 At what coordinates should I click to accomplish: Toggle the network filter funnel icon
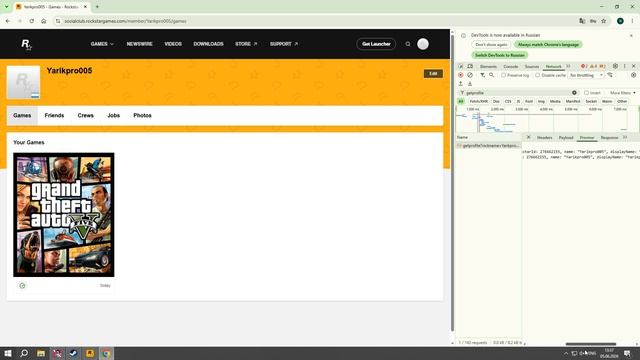(x=482, y=75)
